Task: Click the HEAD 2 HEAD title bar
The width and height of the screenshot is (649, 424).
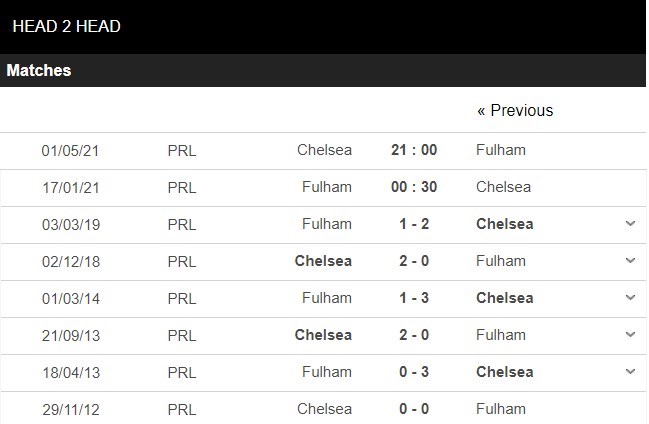Action: [66, 27]
